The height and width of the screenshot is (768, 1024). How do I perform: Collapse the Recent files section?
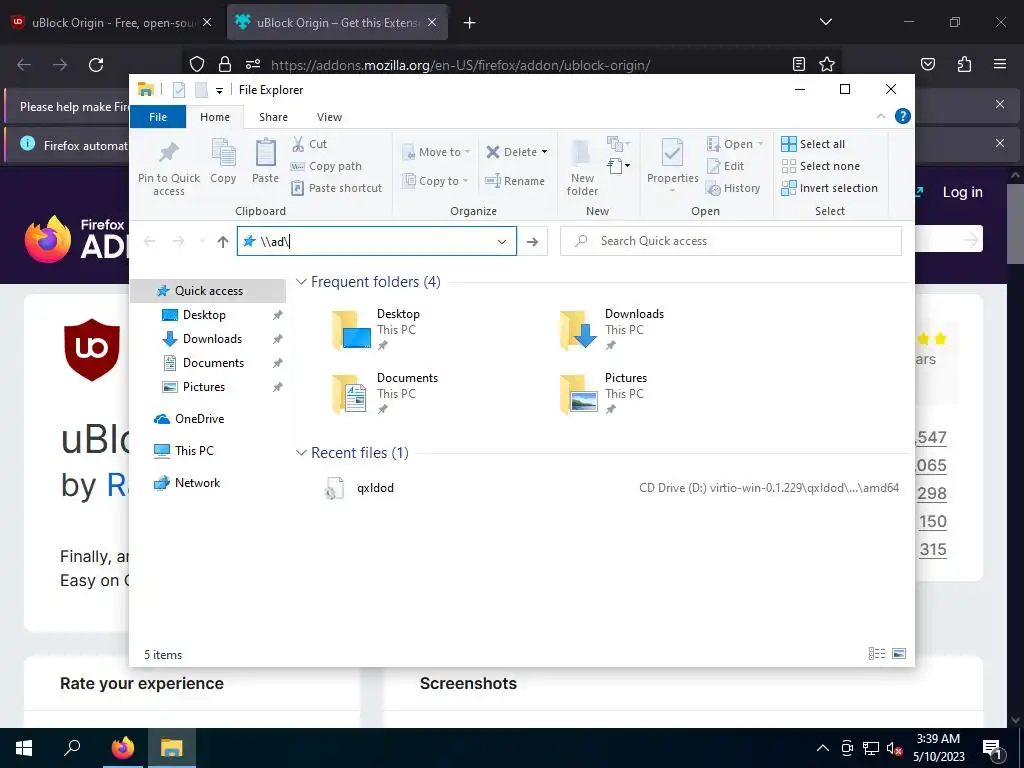point(301,453)
